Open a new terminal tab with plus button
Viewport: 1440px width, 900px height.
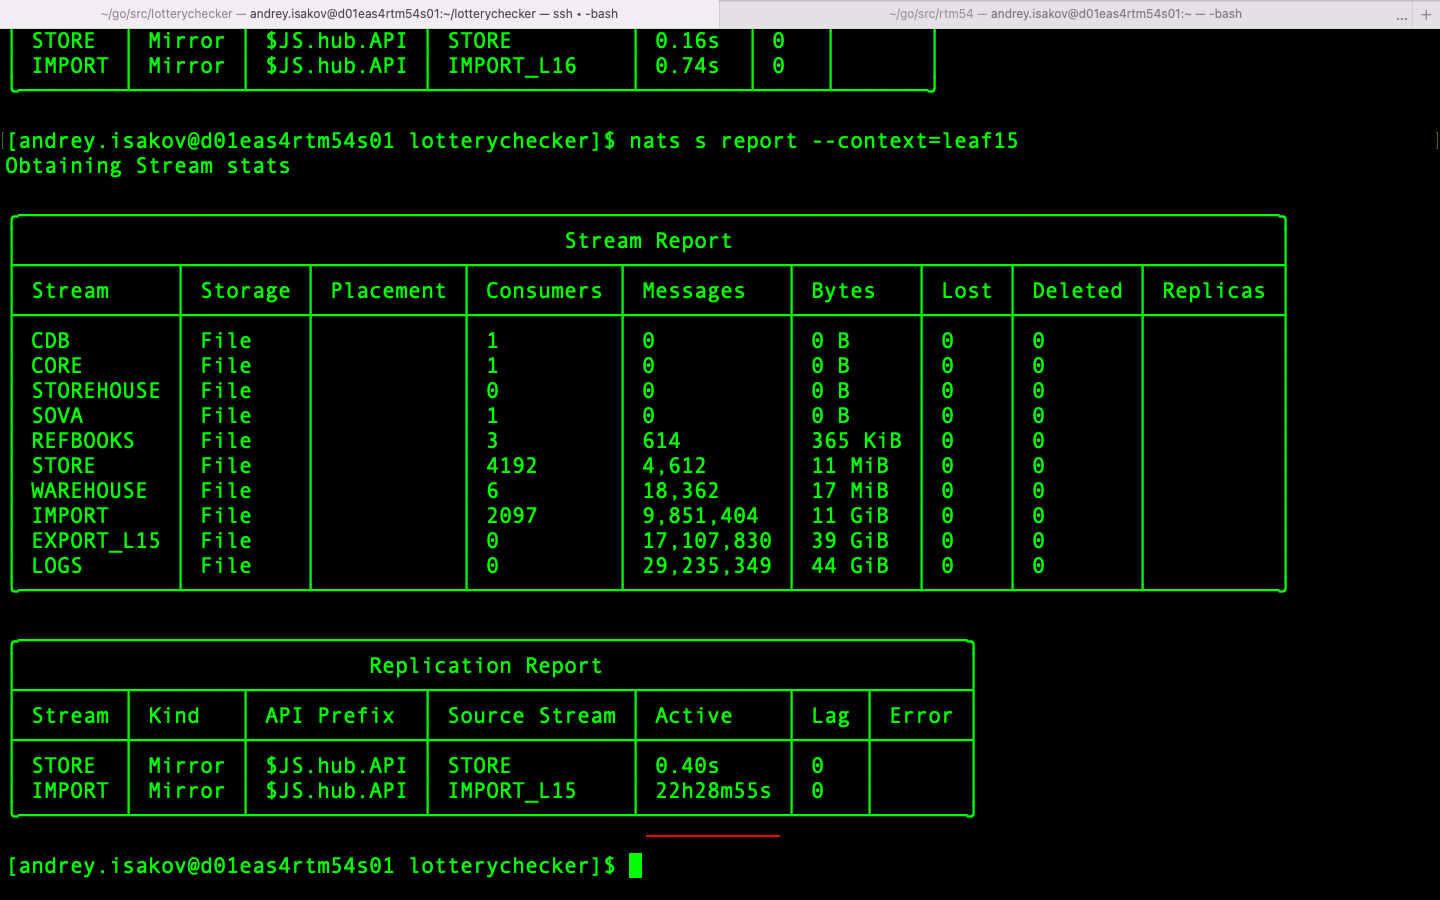tap(1426, 14)
